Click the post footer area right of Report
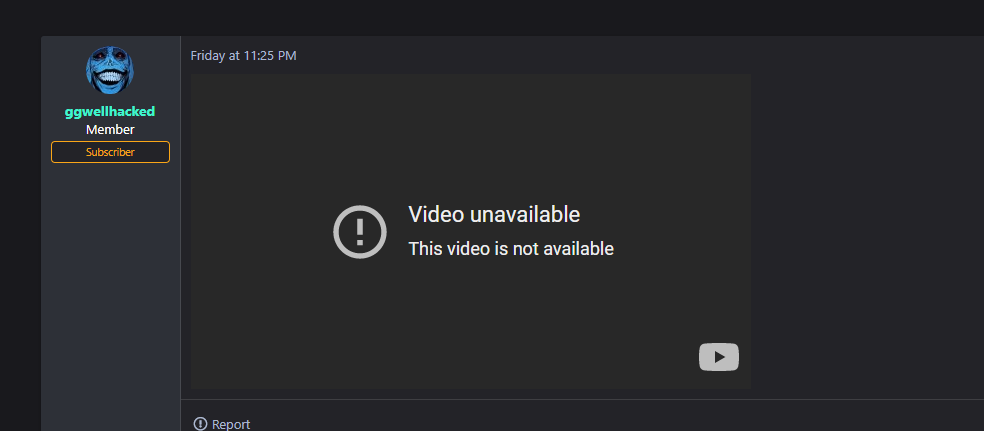984x431 pixels. click(x=615, y=420)
